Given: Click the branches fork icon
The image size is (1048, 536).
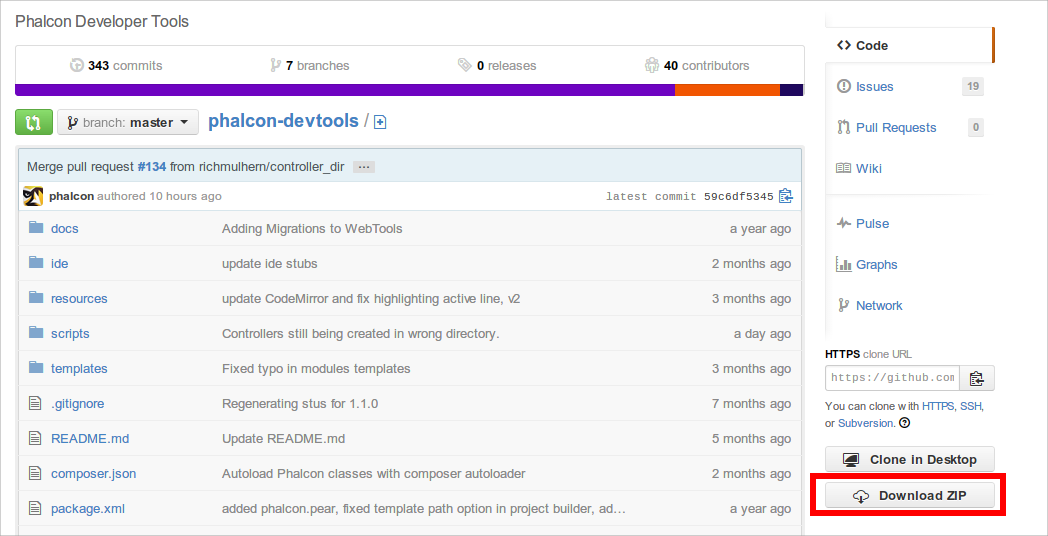Looking at the screenshot, I should (x=275, y=65).
